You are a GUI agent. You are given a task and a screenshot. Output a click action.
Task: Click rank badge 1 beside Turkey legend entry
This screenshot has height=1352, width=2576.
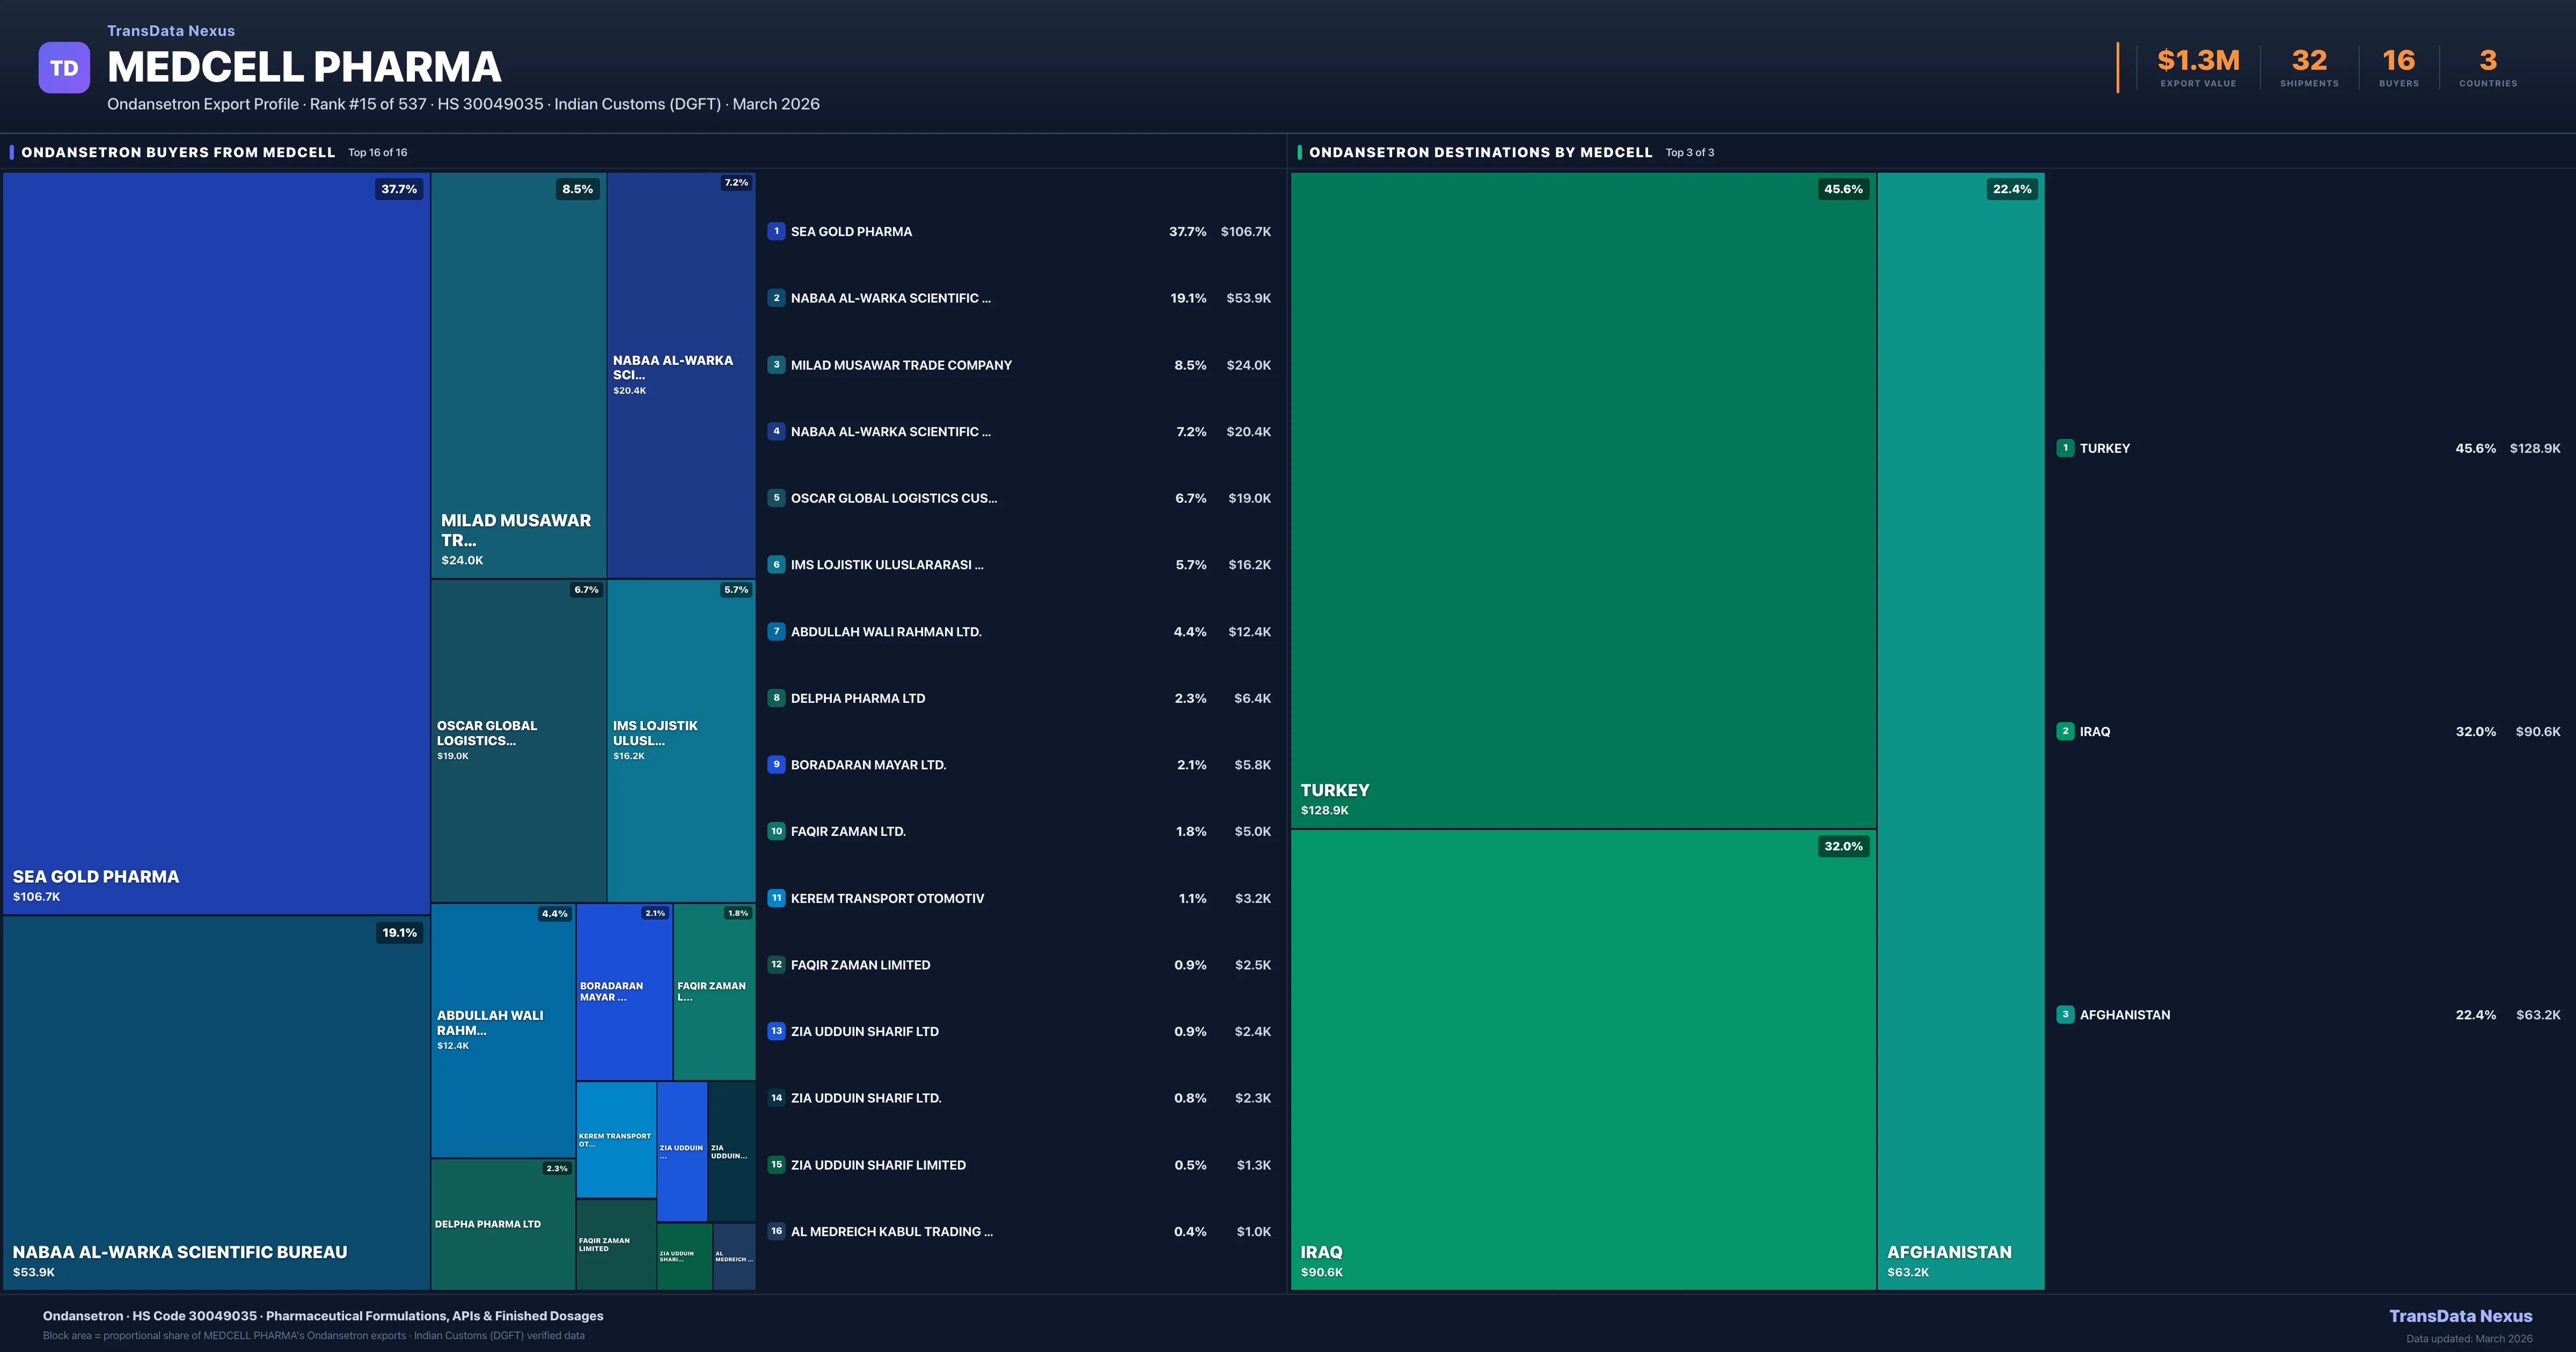tap(2065, 448)
